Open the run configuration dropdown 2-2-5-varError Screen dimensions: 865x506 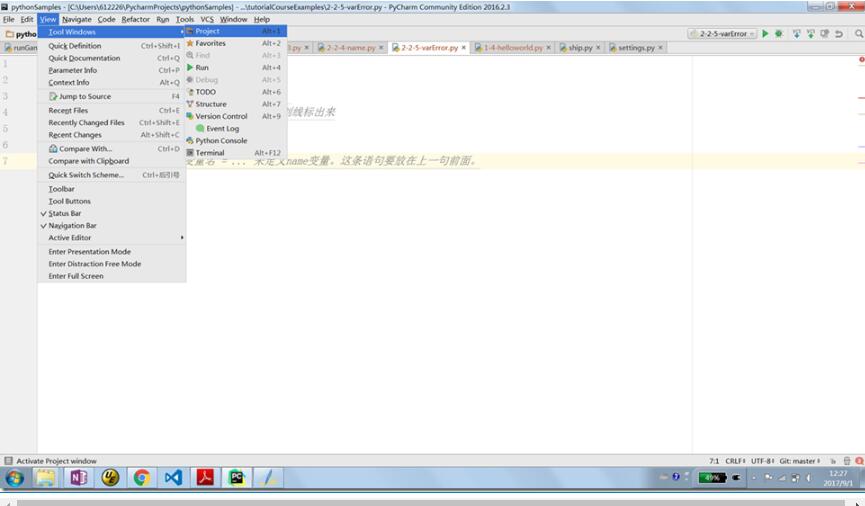click(x=722, y=34)
